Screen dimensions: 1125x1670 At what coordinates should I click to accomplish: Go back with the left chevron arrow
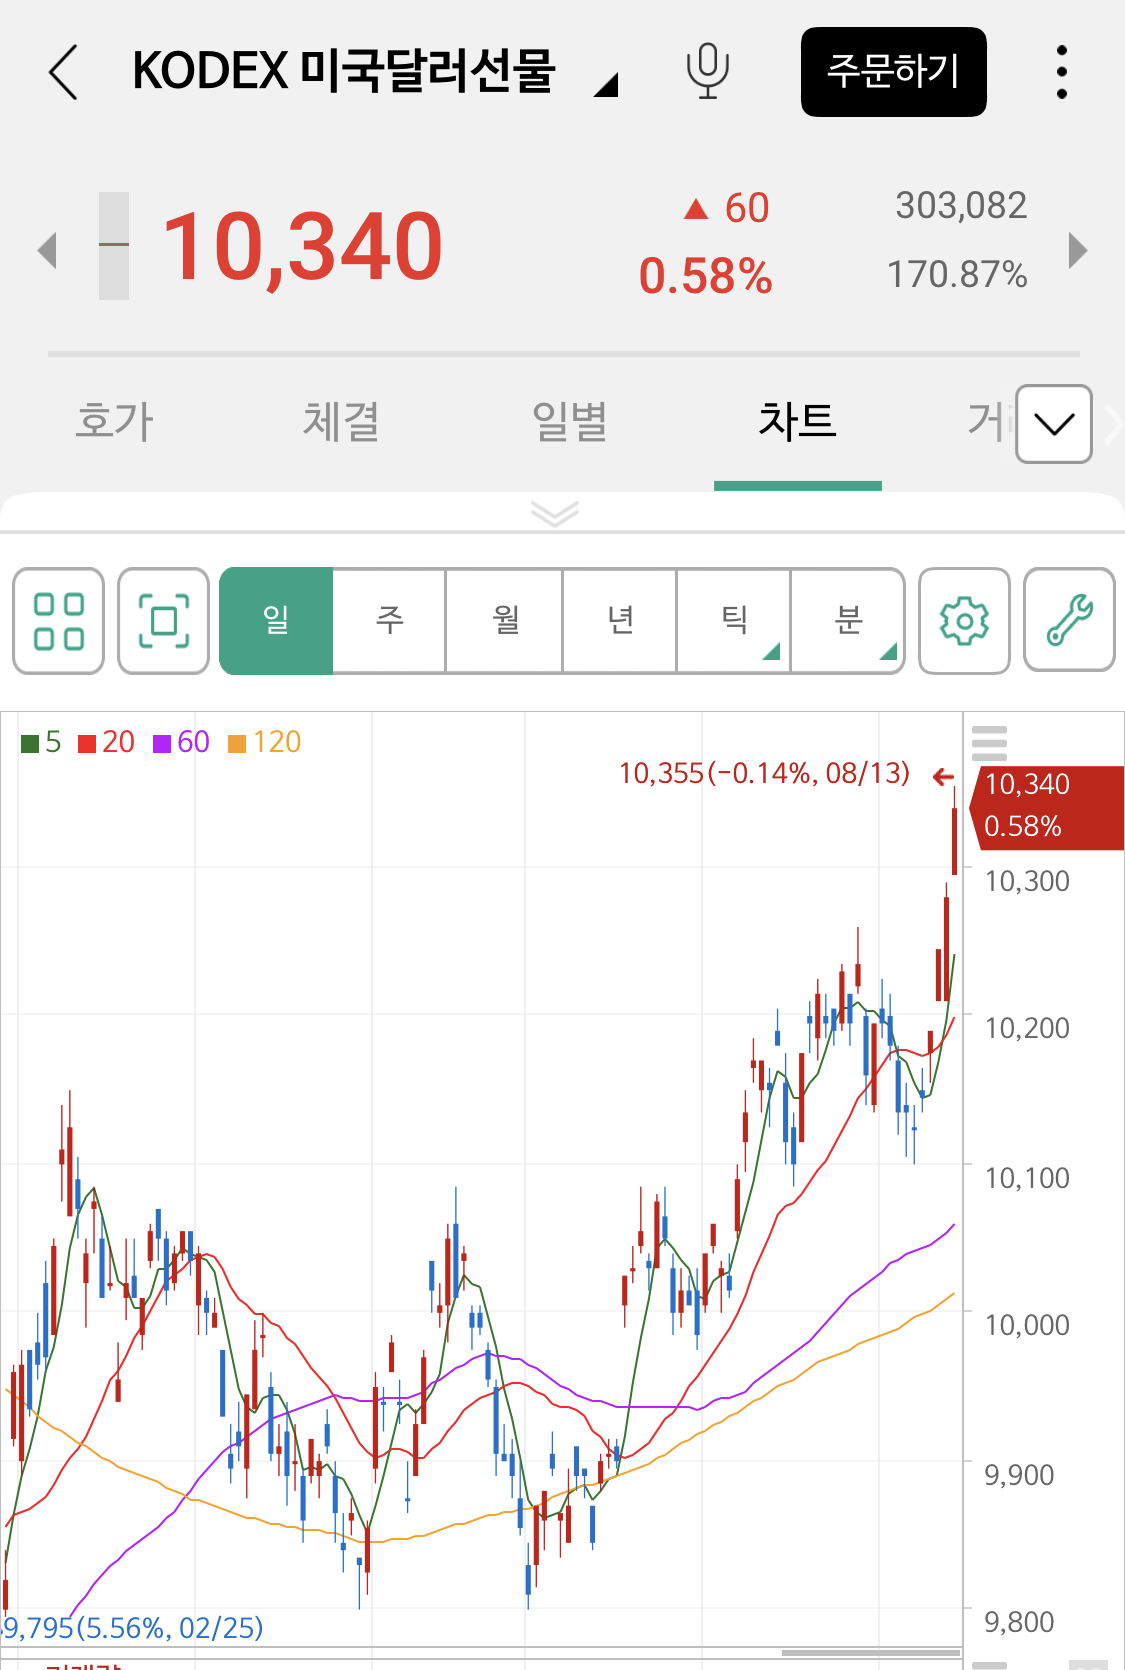tap(63, 72)
